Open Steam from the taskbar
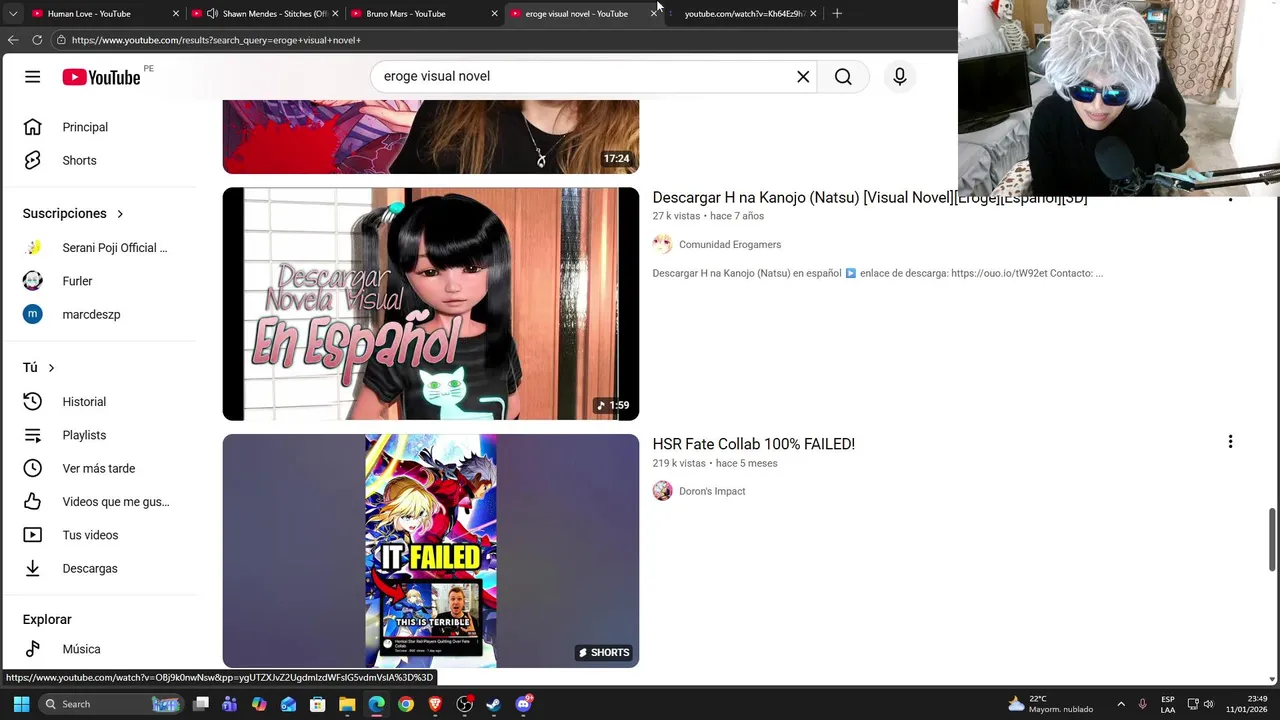The height and width of the screenshot is (720, 1280). (x=494, y=704)
